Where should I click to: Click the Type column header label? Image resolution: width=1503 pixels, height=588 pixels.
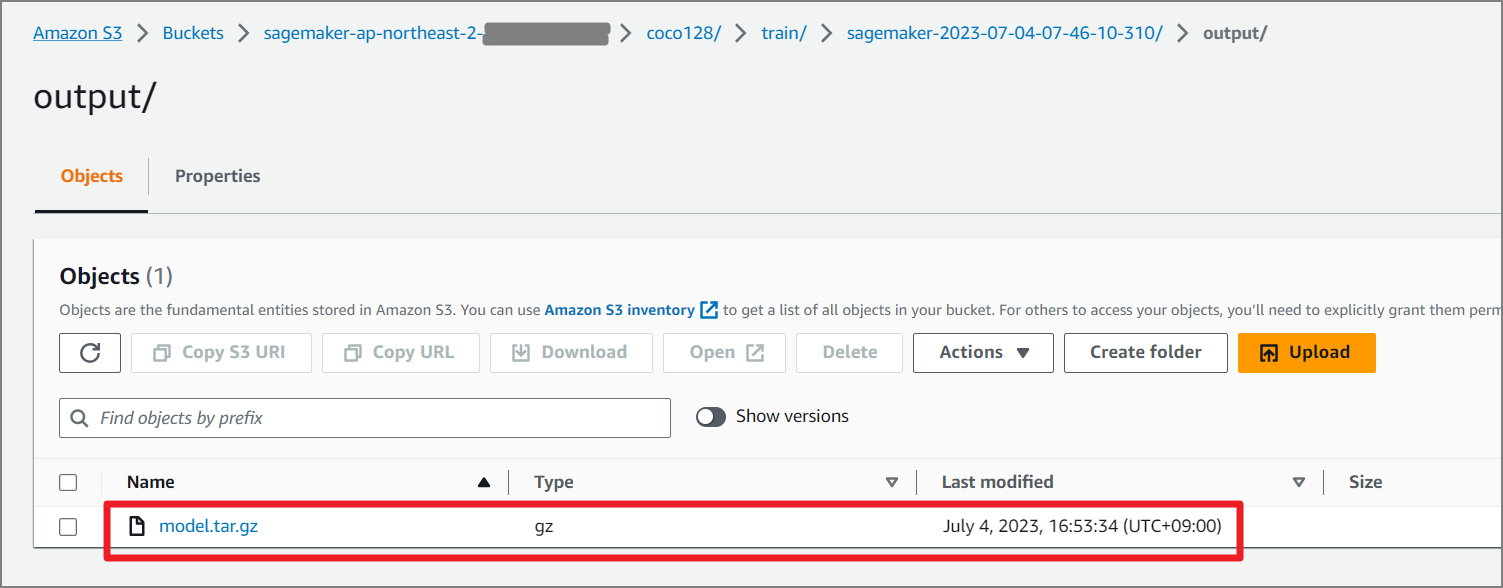tap(554, 482)
